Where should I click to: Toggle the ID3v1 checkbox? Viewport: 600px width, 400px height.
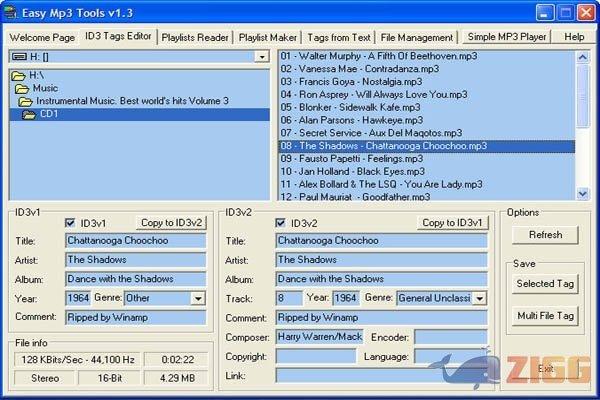(x=70, y=222)
